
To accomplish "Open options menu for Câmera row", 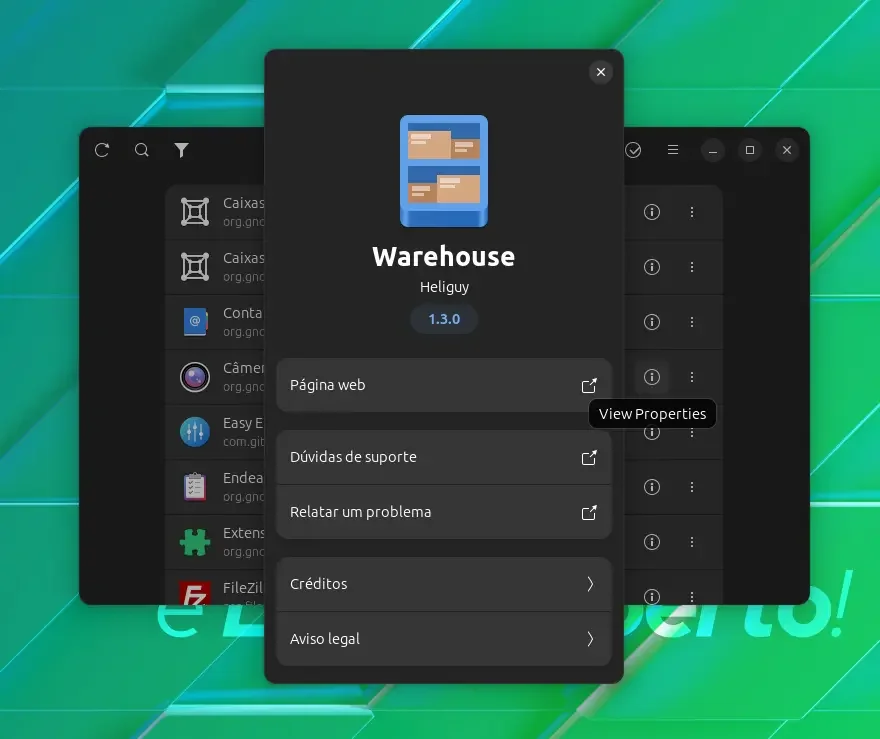I will coord(692,377).
